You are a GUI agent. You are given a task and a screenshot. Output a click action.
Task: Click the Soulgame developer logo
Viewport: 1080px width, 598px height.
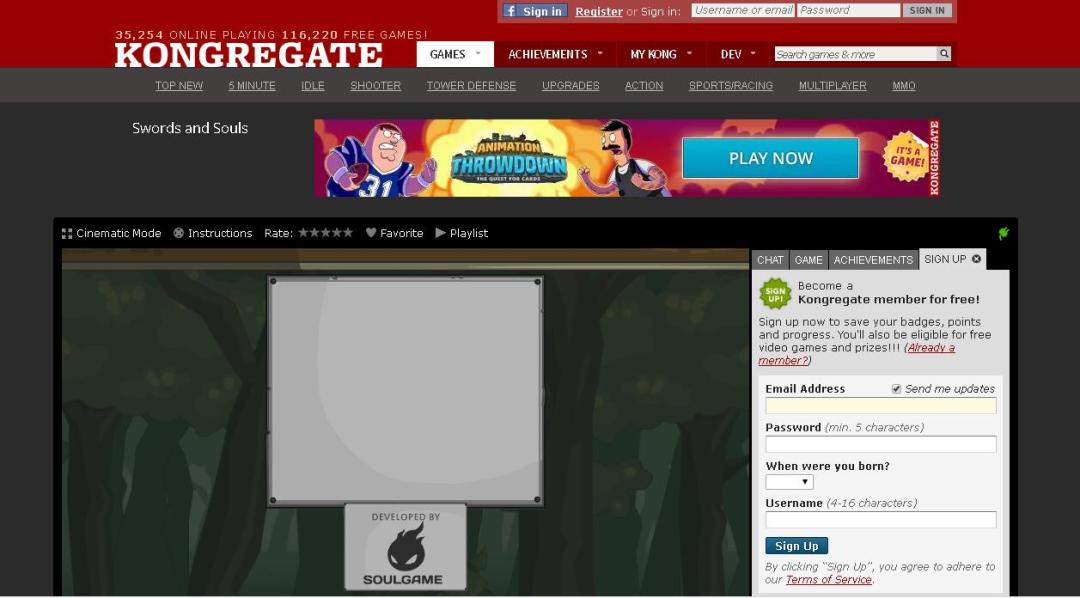406,548
